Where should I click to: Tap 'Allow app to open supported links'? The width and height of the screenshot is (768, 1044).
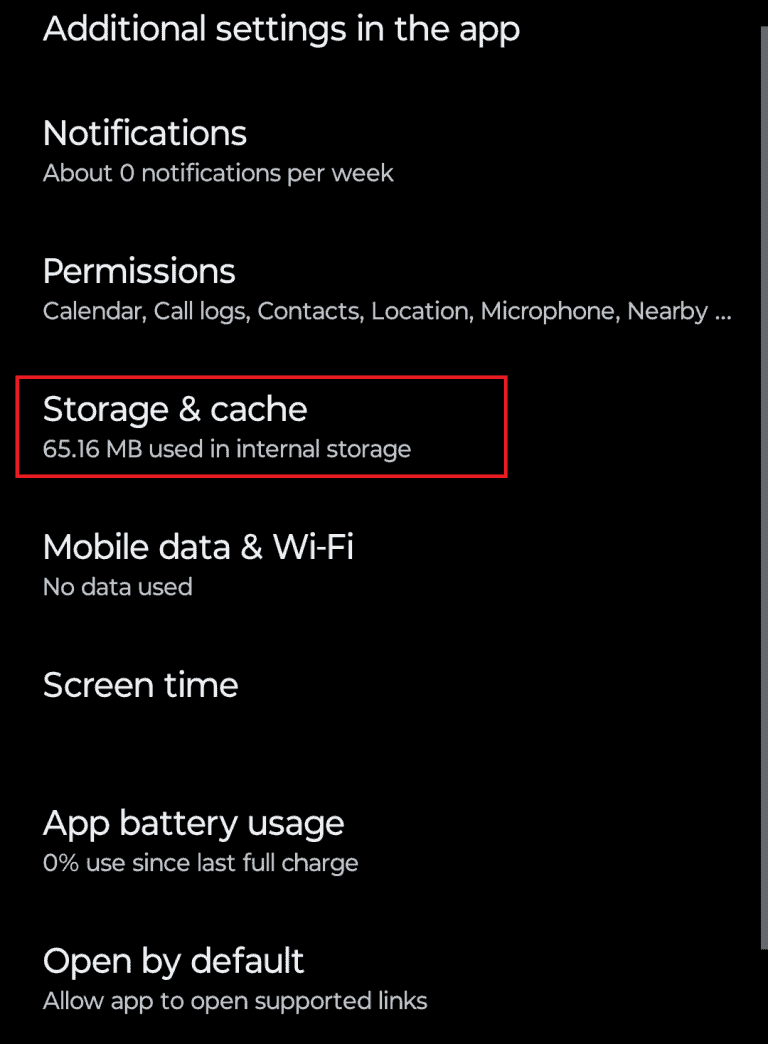(235, 1000)
